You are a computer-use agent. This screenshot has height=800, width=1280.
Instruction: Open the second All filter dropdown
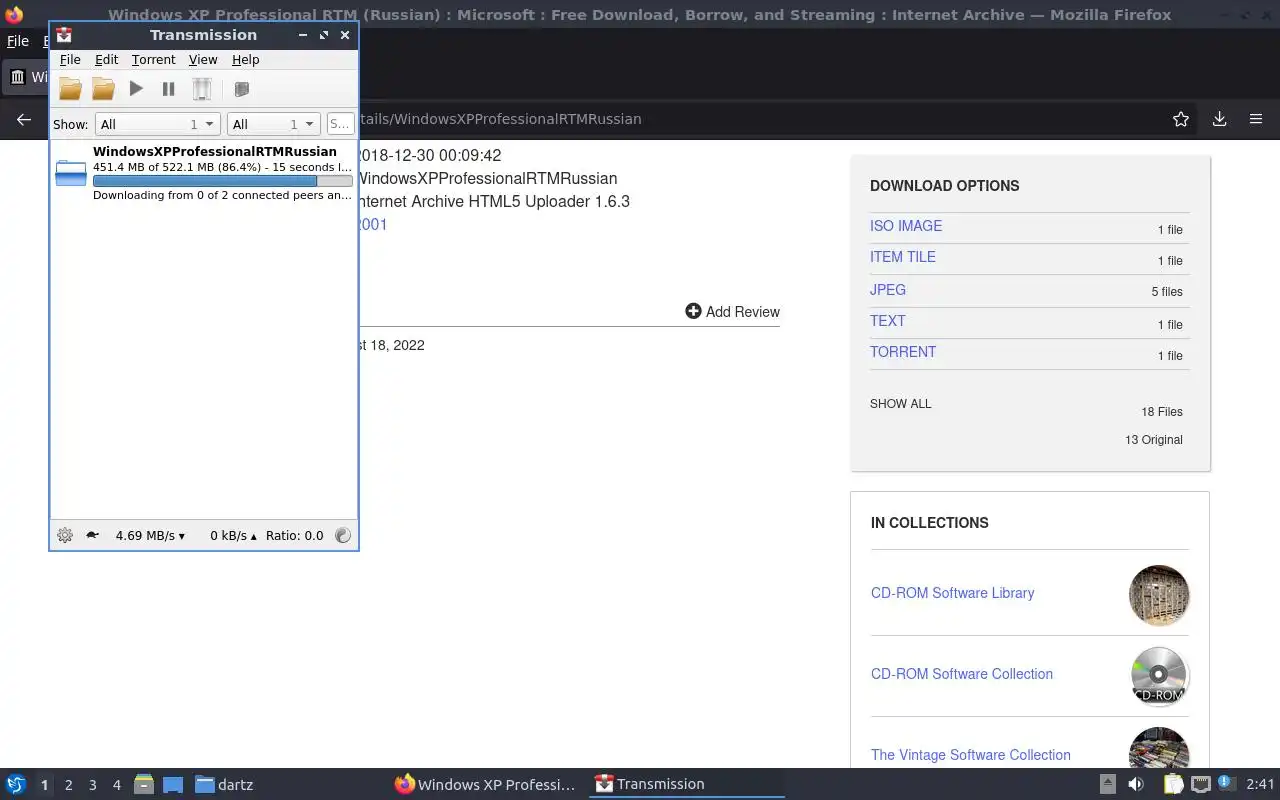(x=273, y=124)
